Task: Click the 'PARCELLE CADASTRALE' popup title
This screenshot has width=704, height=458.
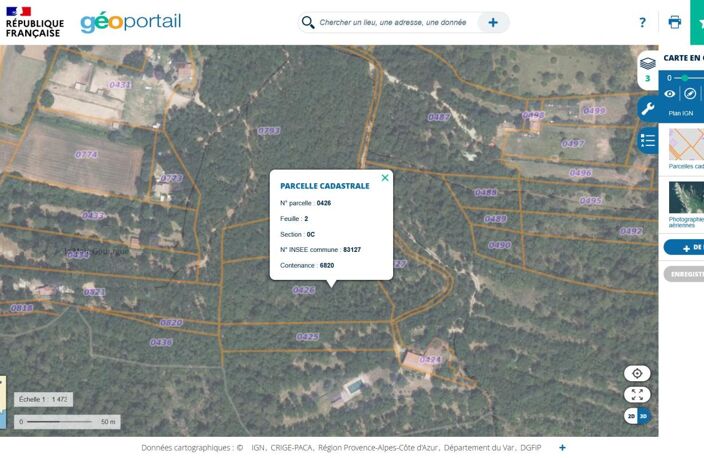Action: [x=325, y=186]
